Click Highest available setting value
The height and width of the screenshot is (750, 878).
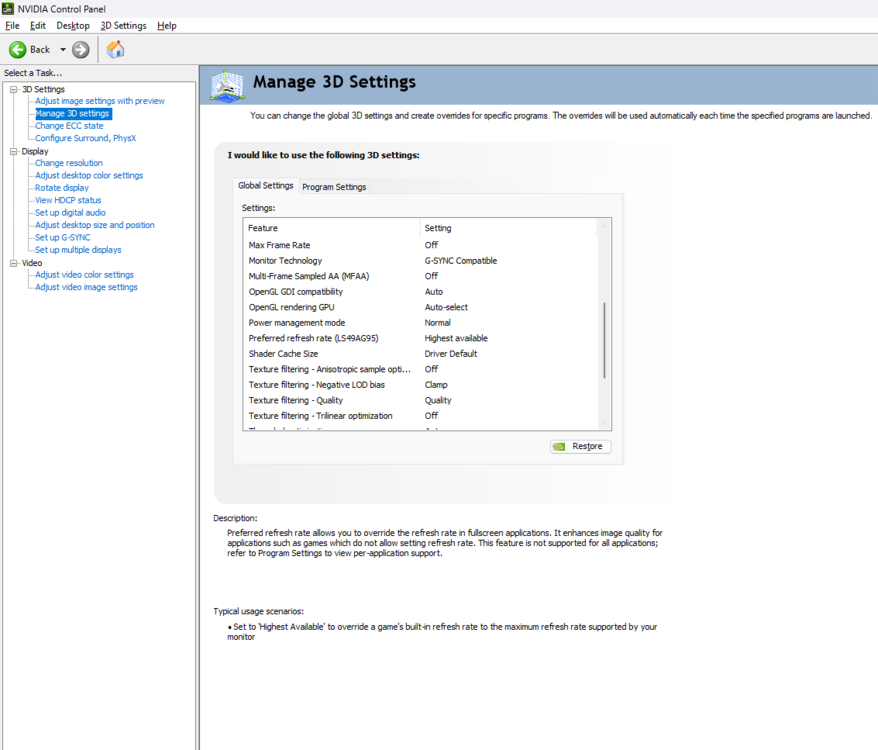(x=456, y=338)
